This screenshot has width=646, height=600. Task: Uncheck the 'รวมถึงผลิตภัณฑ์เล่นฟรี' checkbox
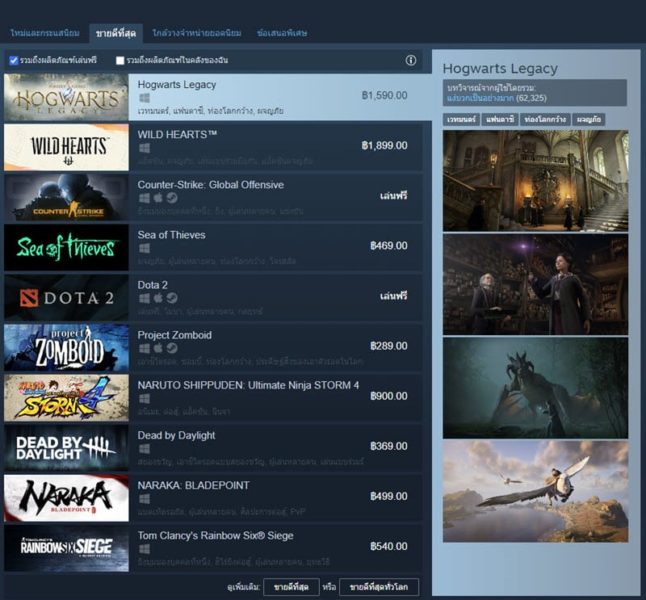coord(13,61)
